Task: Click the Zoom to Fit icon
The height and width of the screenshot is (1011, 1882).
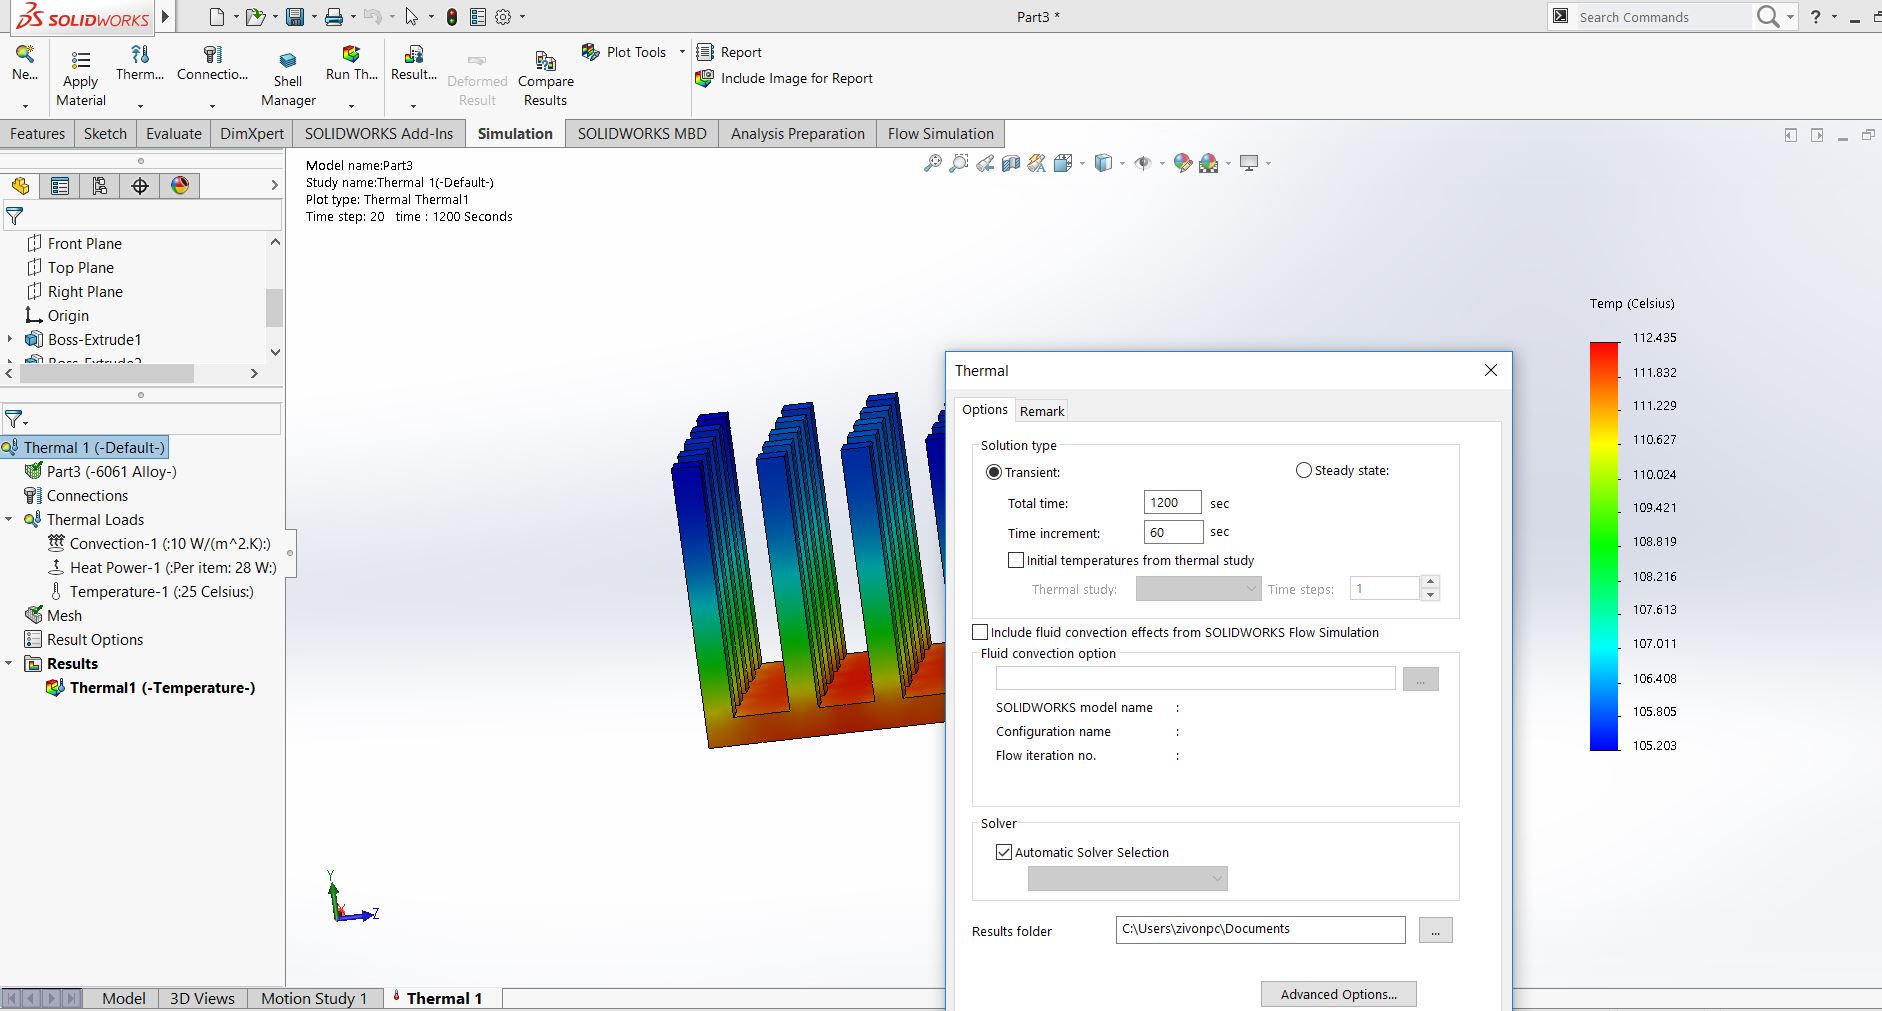Action: [x=932, y=163]
